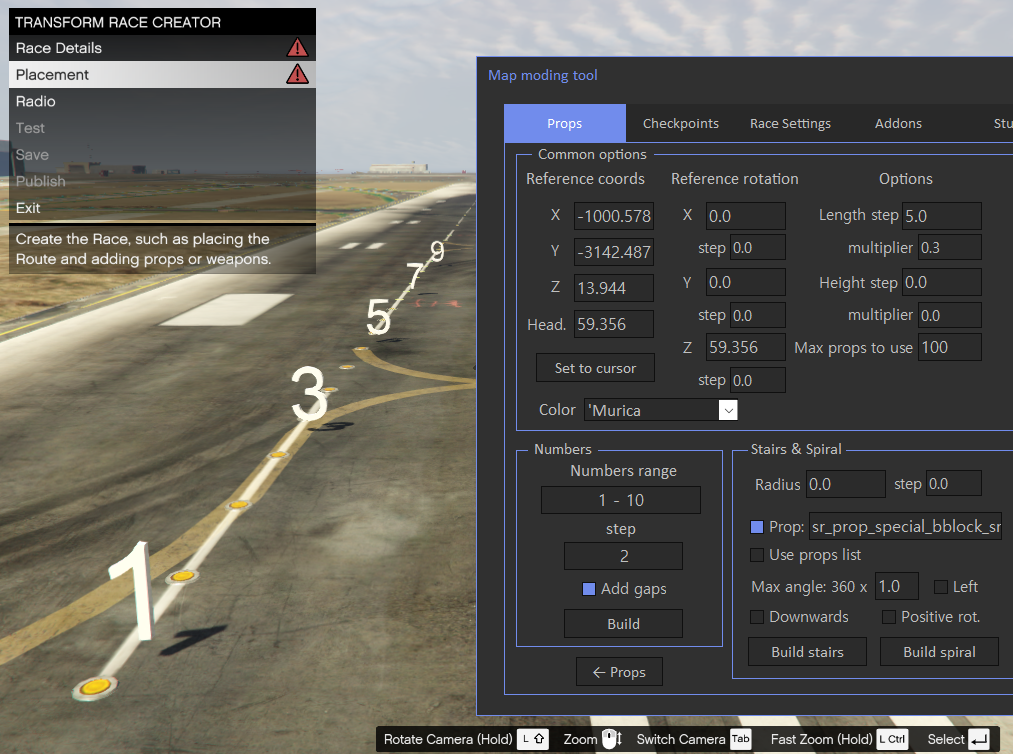The width and height of the screenshot is (1013, 754).
Task: Click the Max angle multiplier field
Action: 897,586
